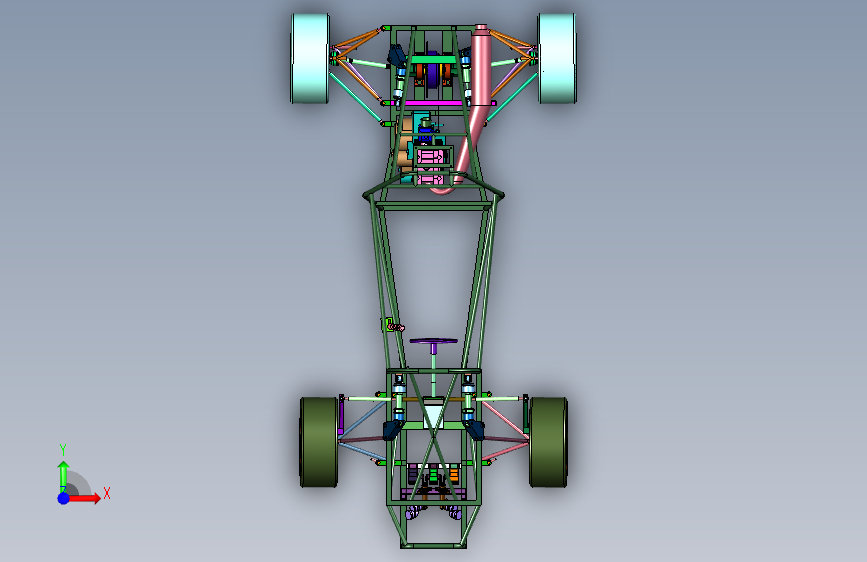Image resolution: width=867 pixels, height=562 pixels.
Task: Select the pale cyan wheel on the right
Action: [557, 59]
